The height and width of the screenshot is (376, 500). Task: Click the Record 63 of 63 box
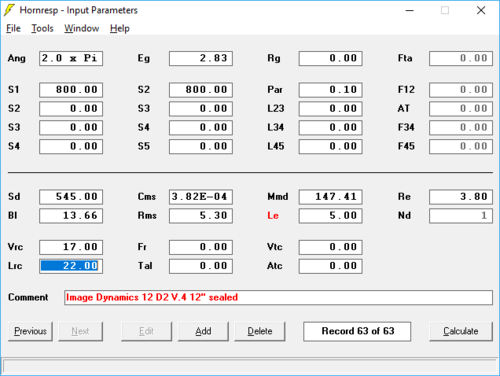click(x=357, y=331)
